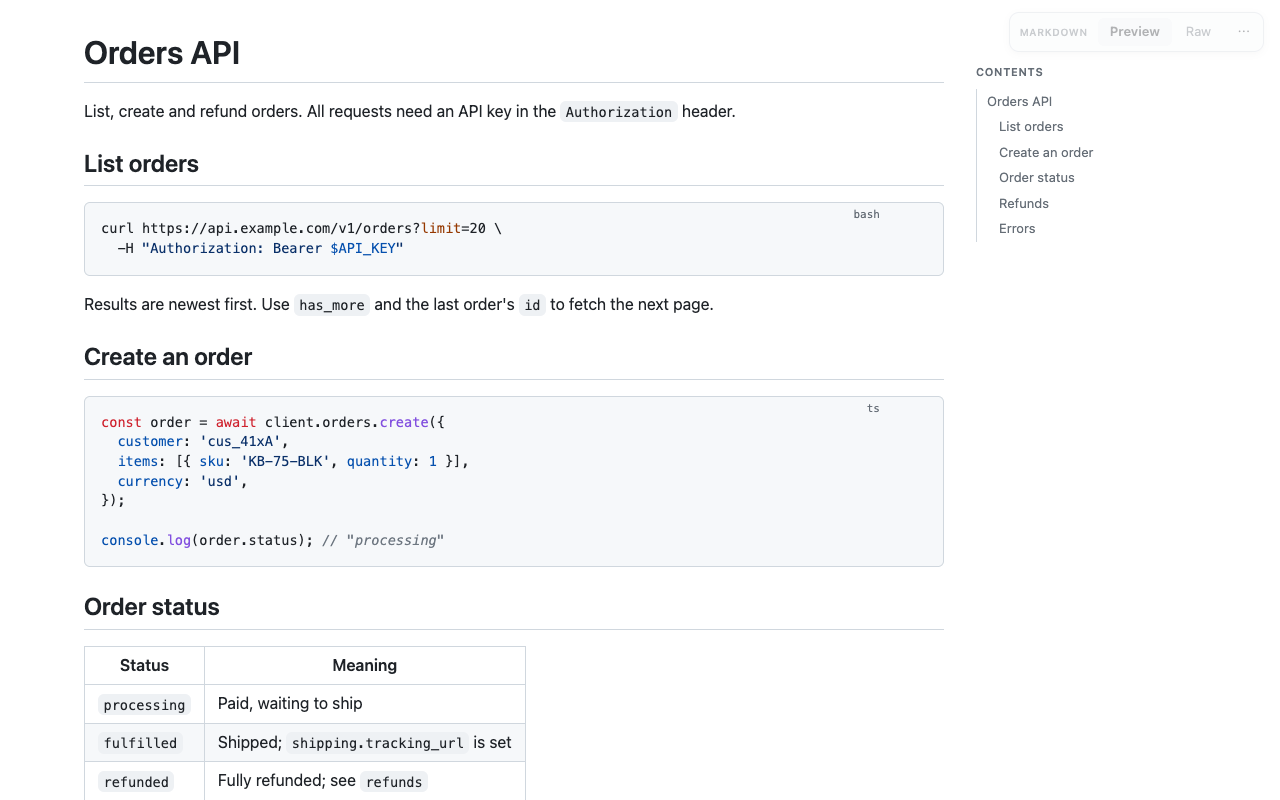Click the customer 'cus_41xA' code line

click(203, 442)
